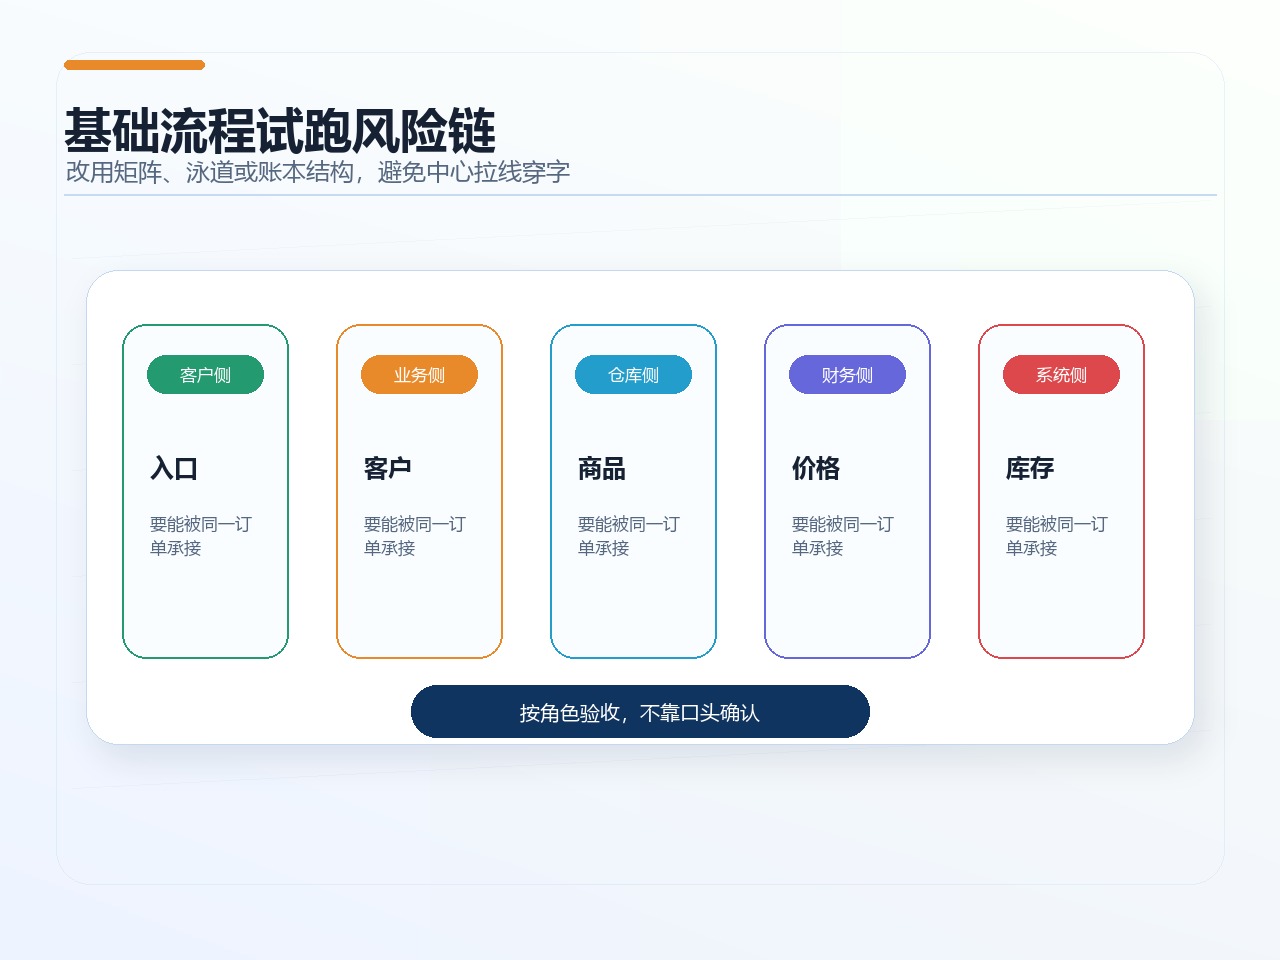Click the 系统侧 red pill label
The width and height of the screenshot is (1280, 960).
(1061, 375)
